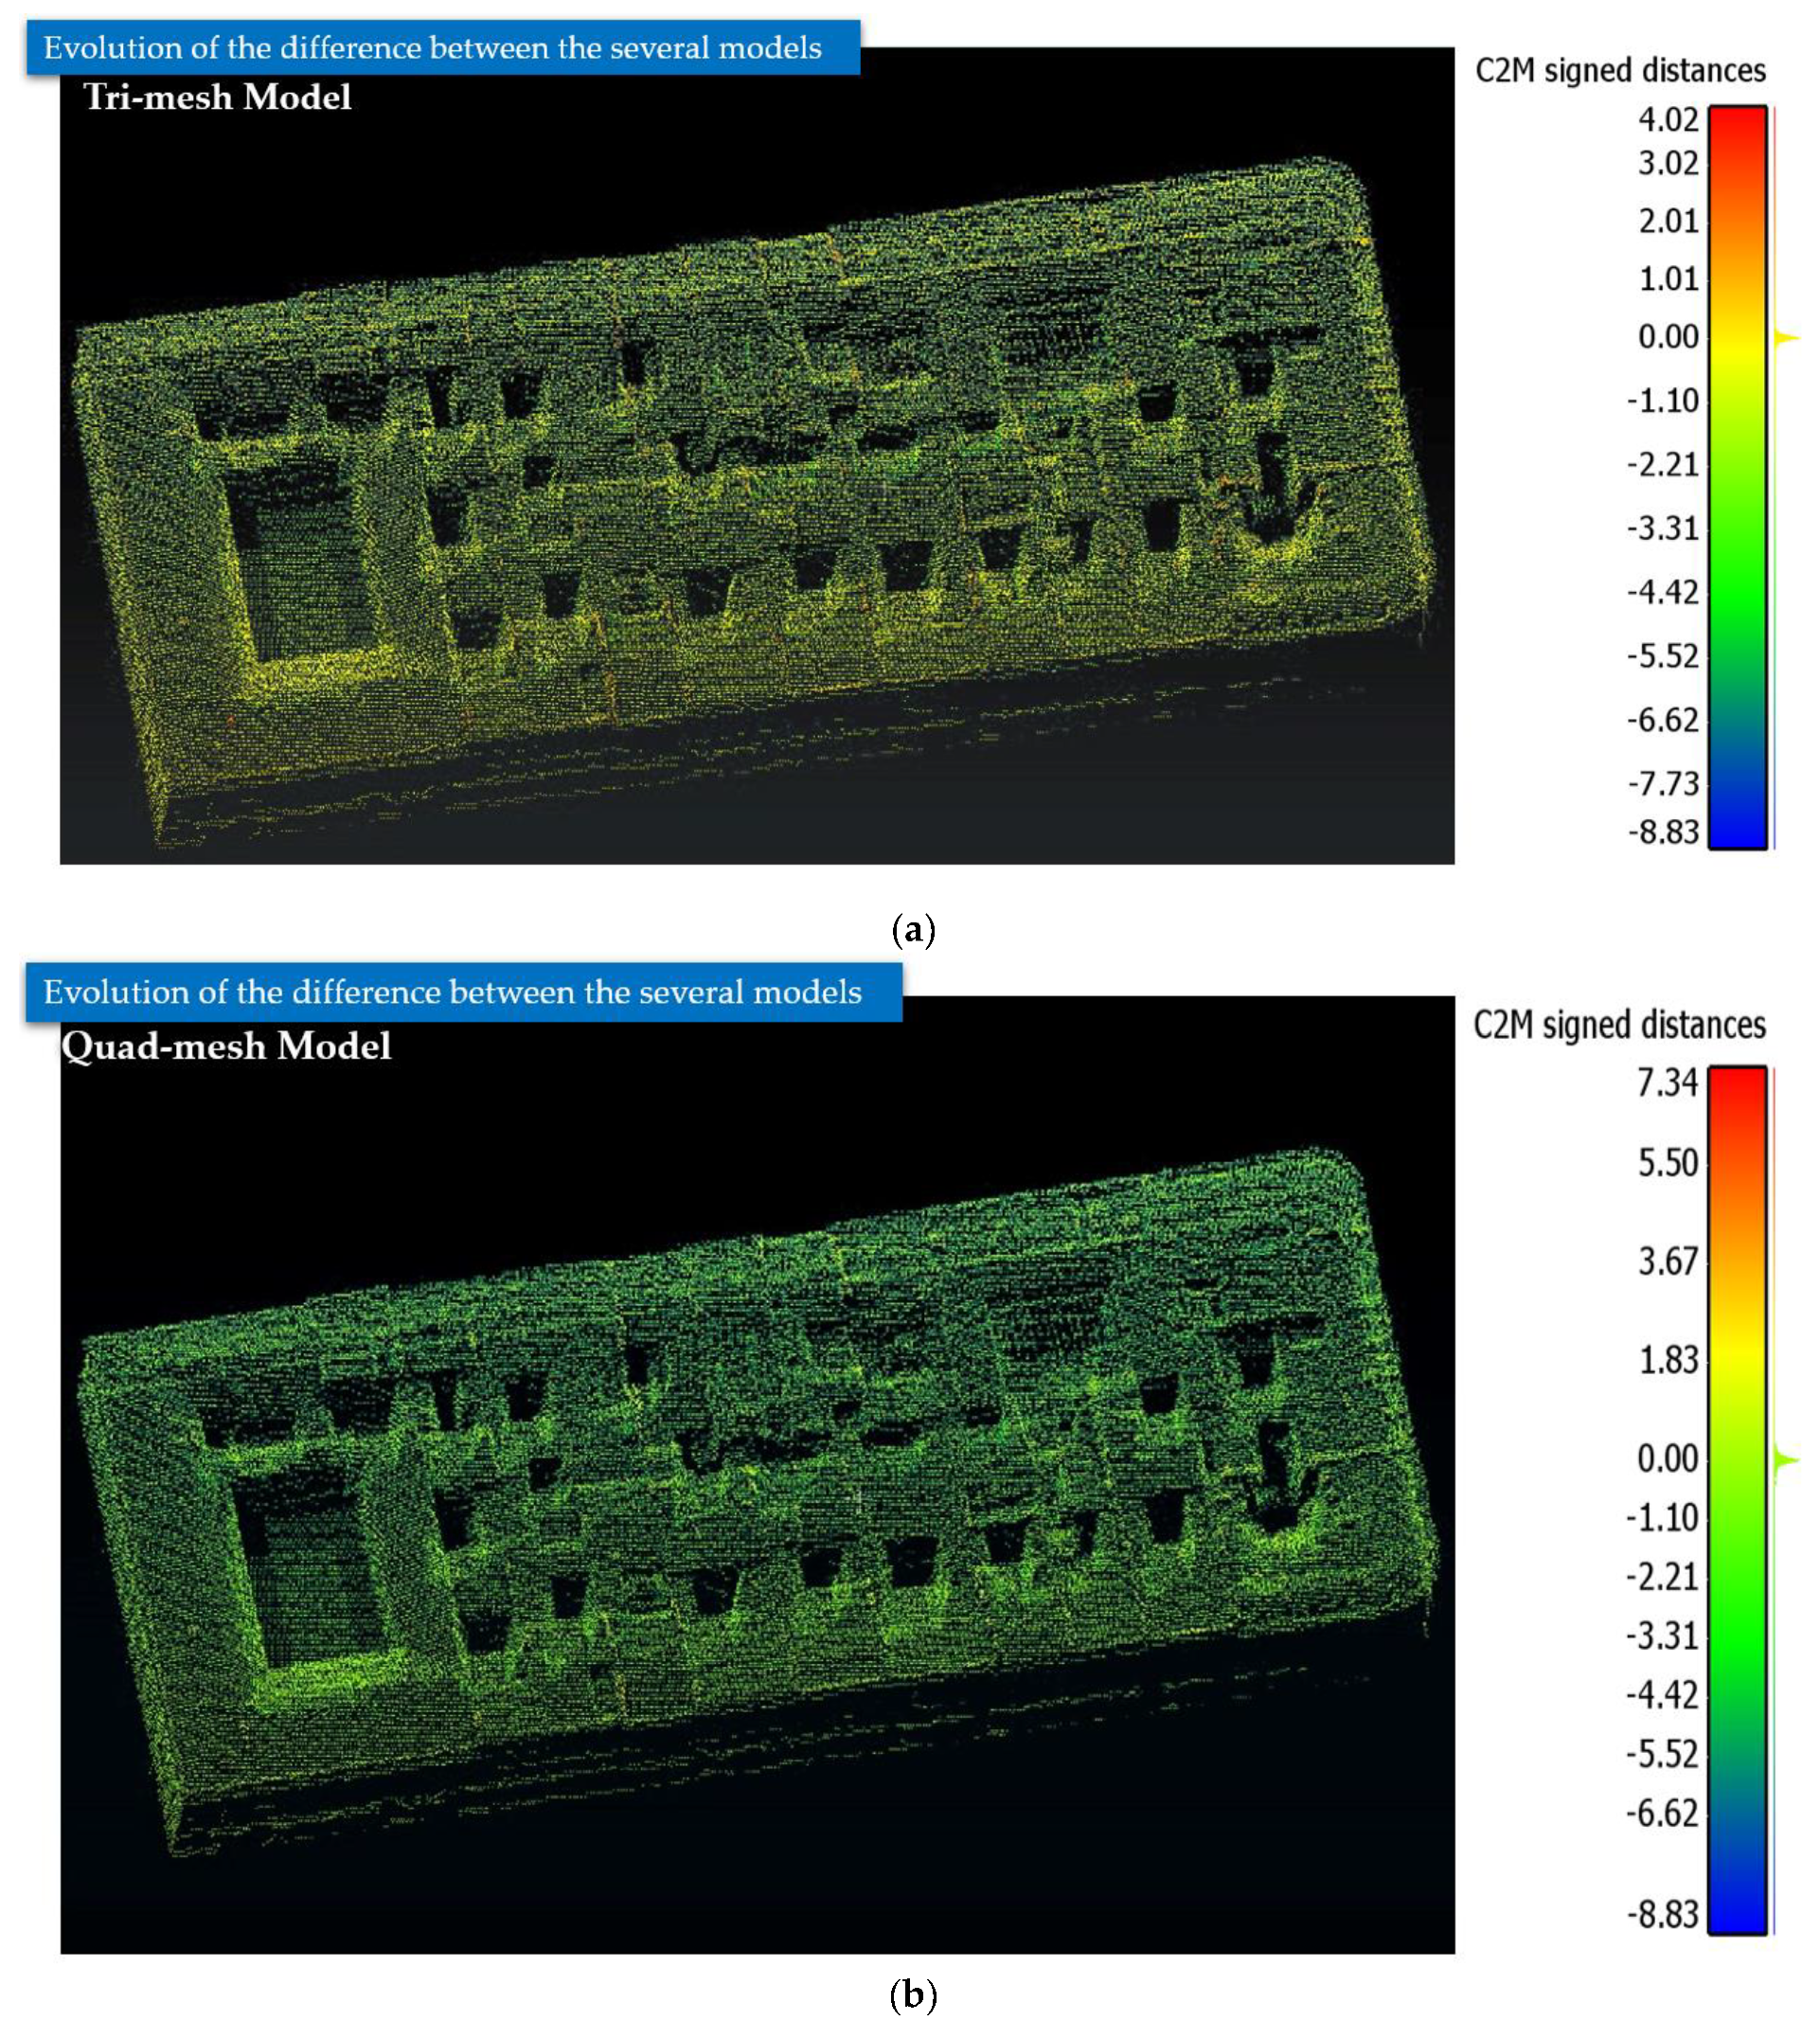The image size is (1820, 2038).
Task: Click the top blue 'Evolution of the difference' banner
Action: (x=442, y=47)
